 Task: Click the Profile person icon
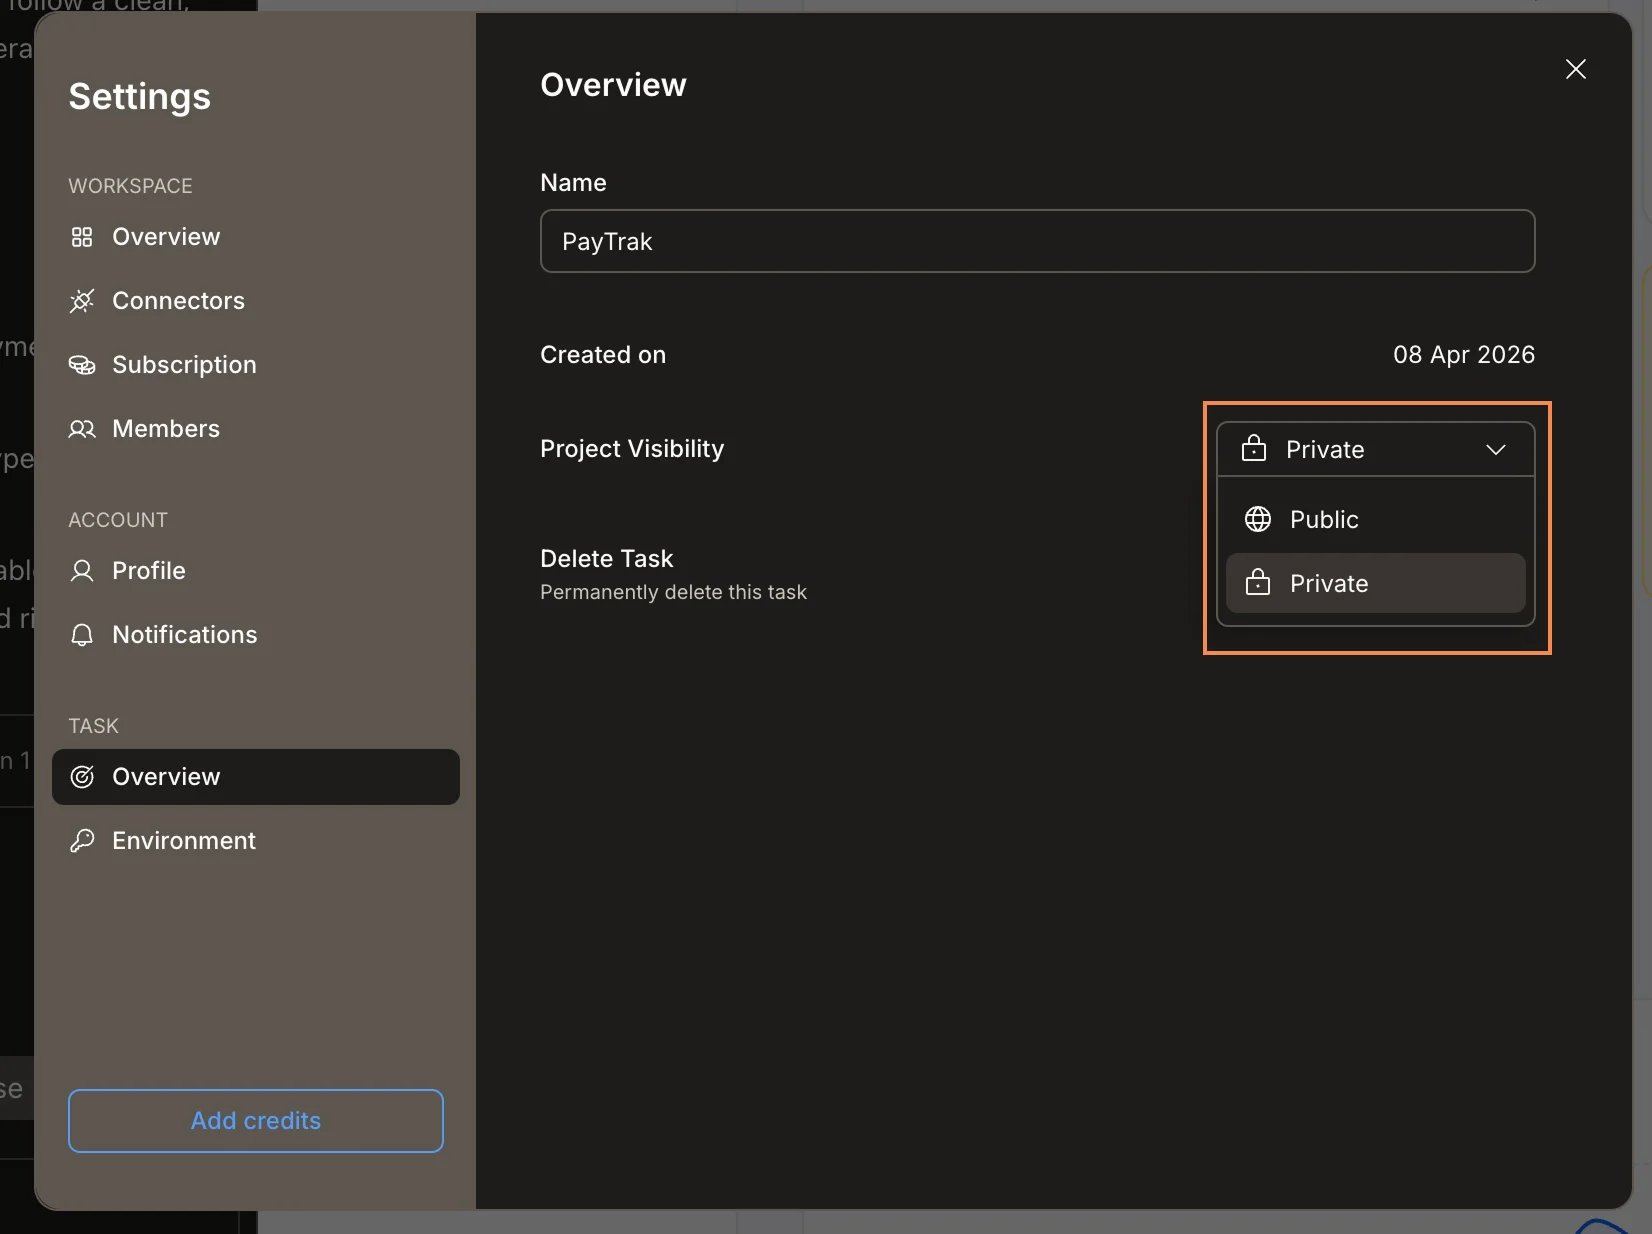pos(82,571)
